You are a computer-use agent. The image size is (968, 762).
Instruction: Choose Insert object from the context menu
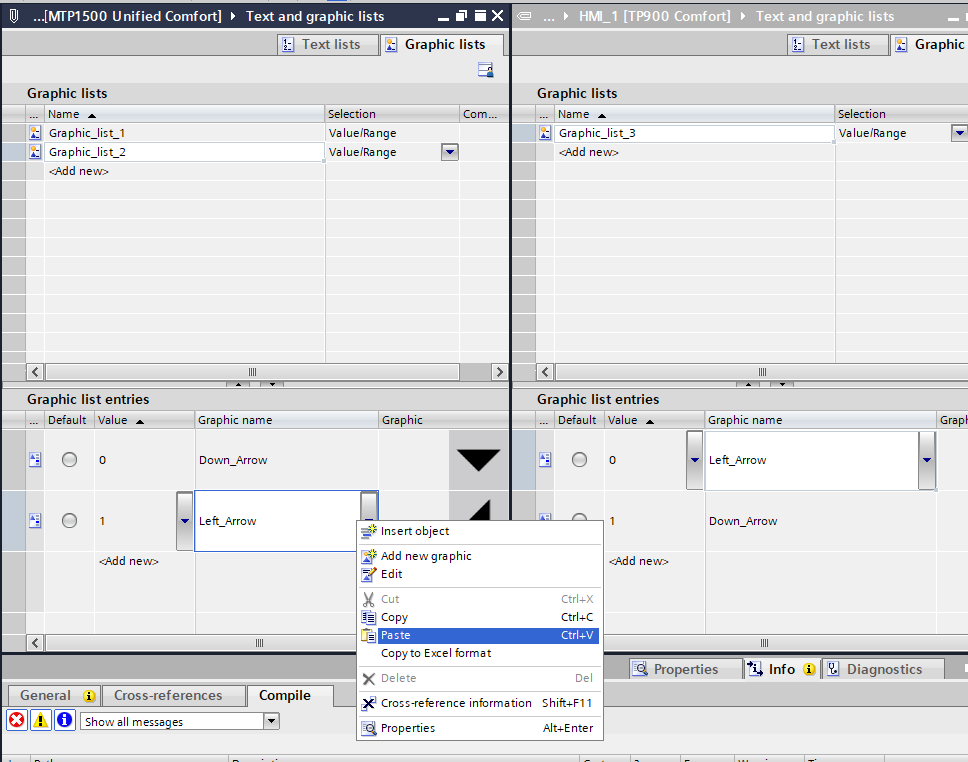[479, 531]
